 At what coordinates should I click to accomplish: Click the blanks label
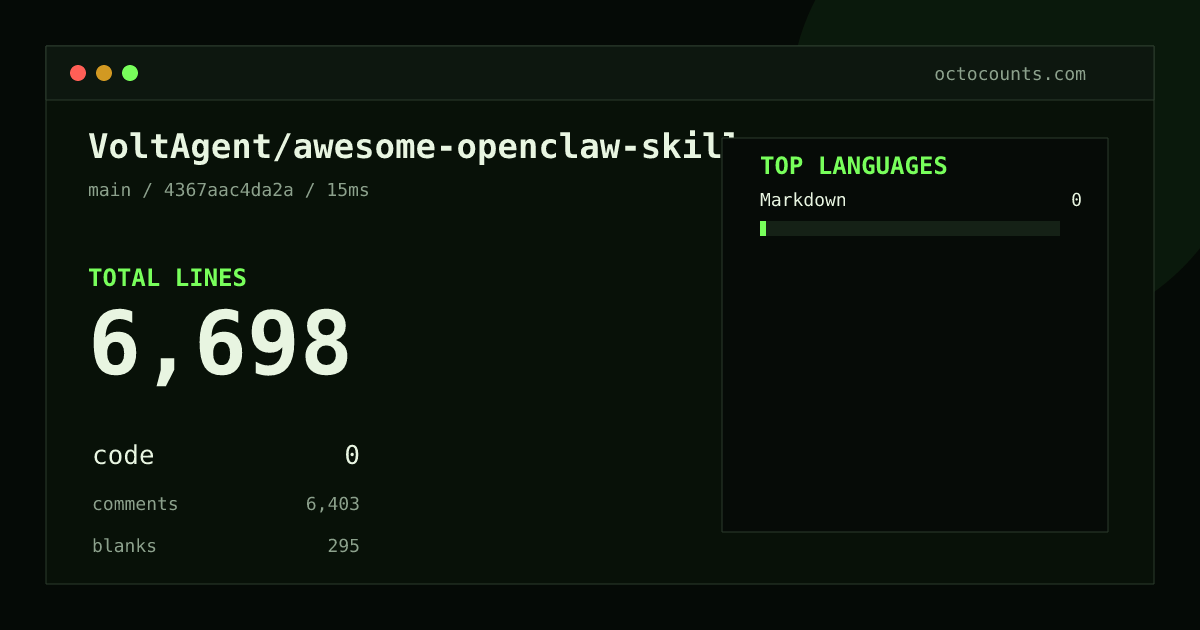[x=124, y=546]
